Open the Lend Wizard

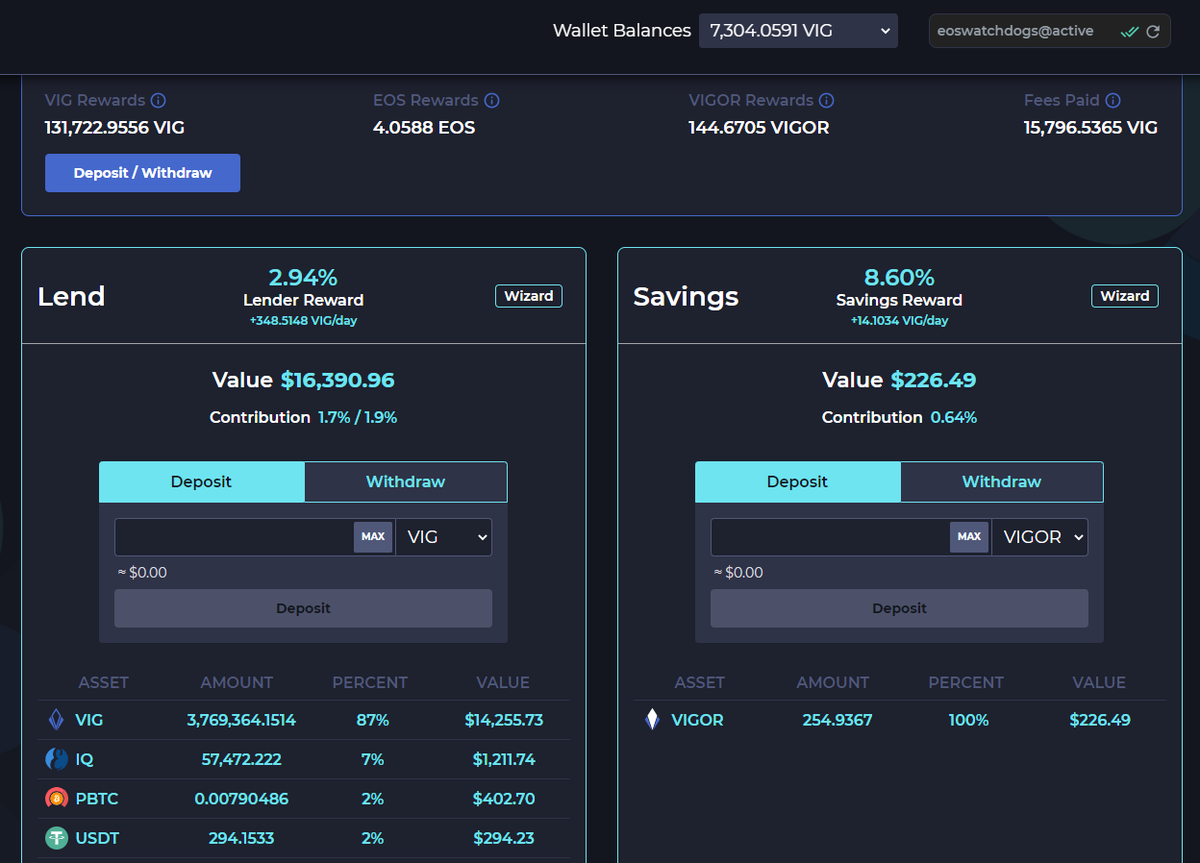click(529, 296)
